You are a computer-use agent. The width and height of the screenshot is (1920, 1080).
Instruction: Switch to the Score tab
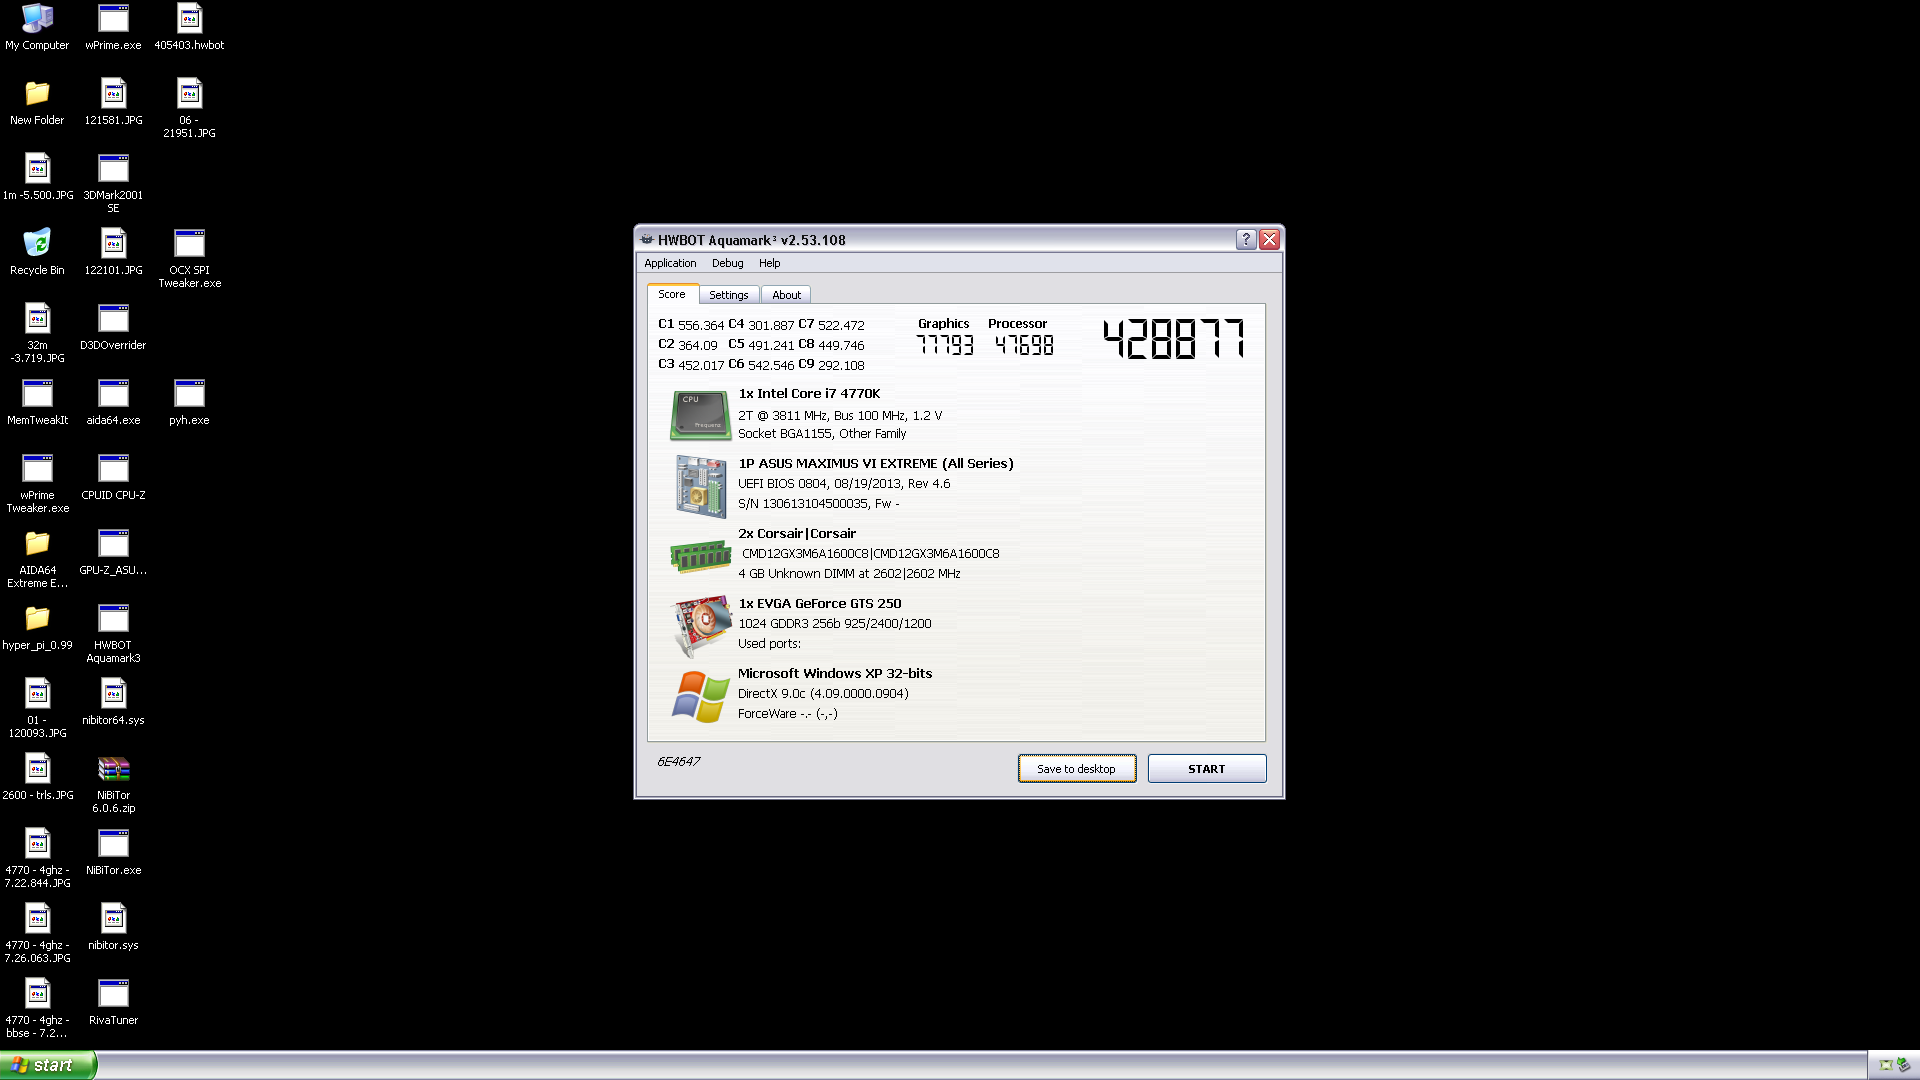pos(672,294)
